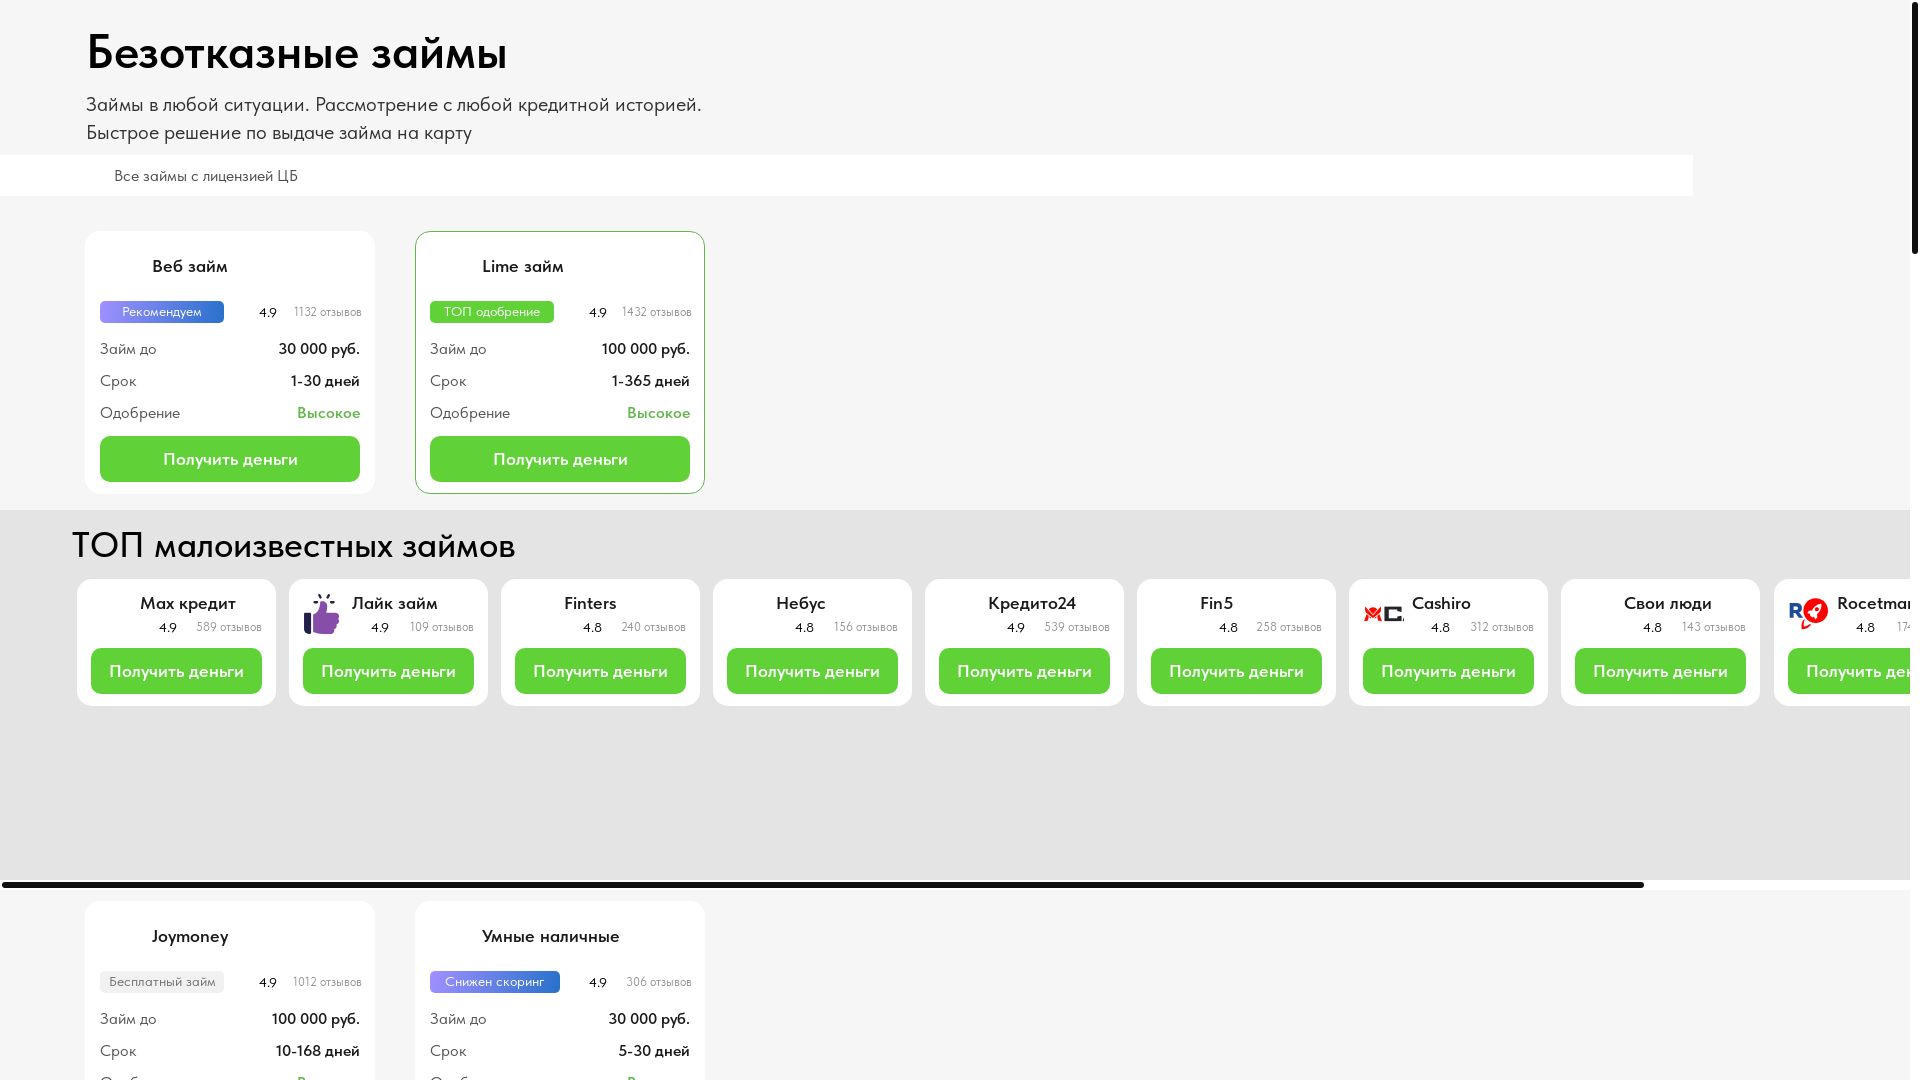Viewport: 1920px width, 1080px height.
Task: Click Получить деньги under Лайк займ
Action: tap(388, 671)
